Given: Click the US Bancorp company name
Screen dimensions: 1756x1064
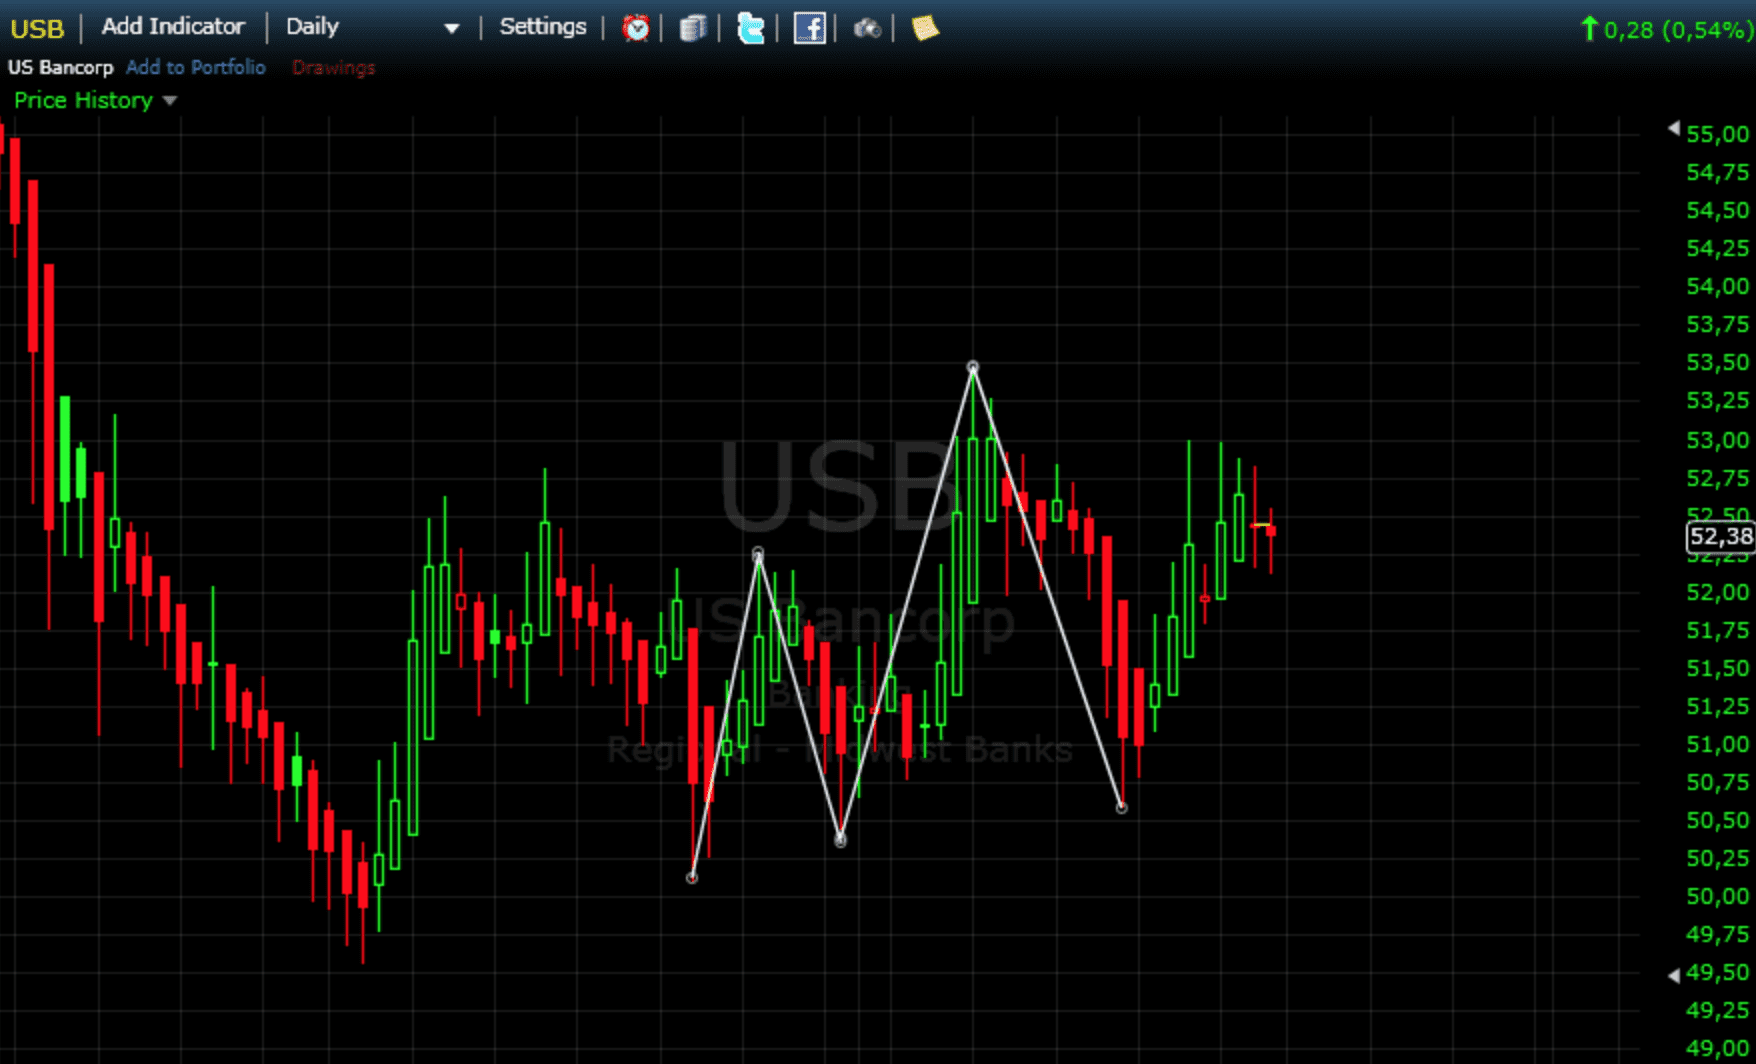Looking at the screenshot, I should point(60,67).
